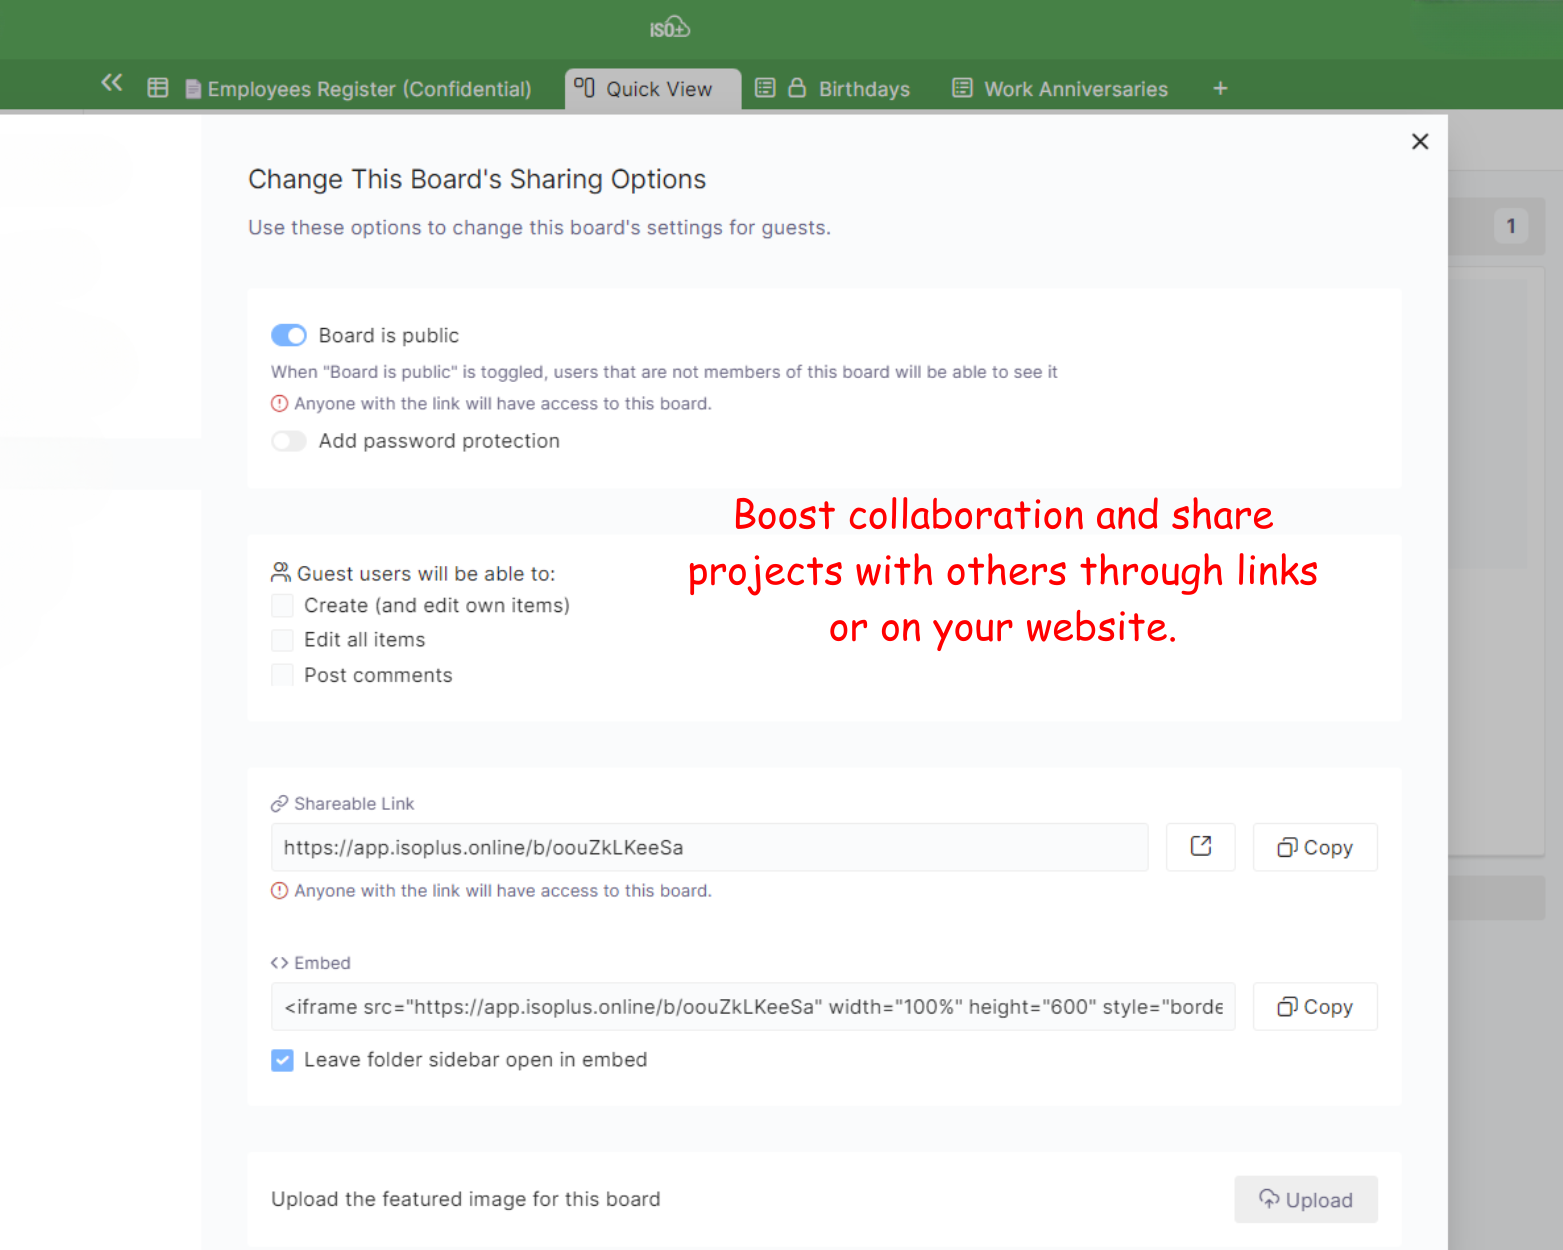The width and height of the screenshot is (1563, 1250).
Task: Upload a featured image for board
Action: tap(1305, 1200)
